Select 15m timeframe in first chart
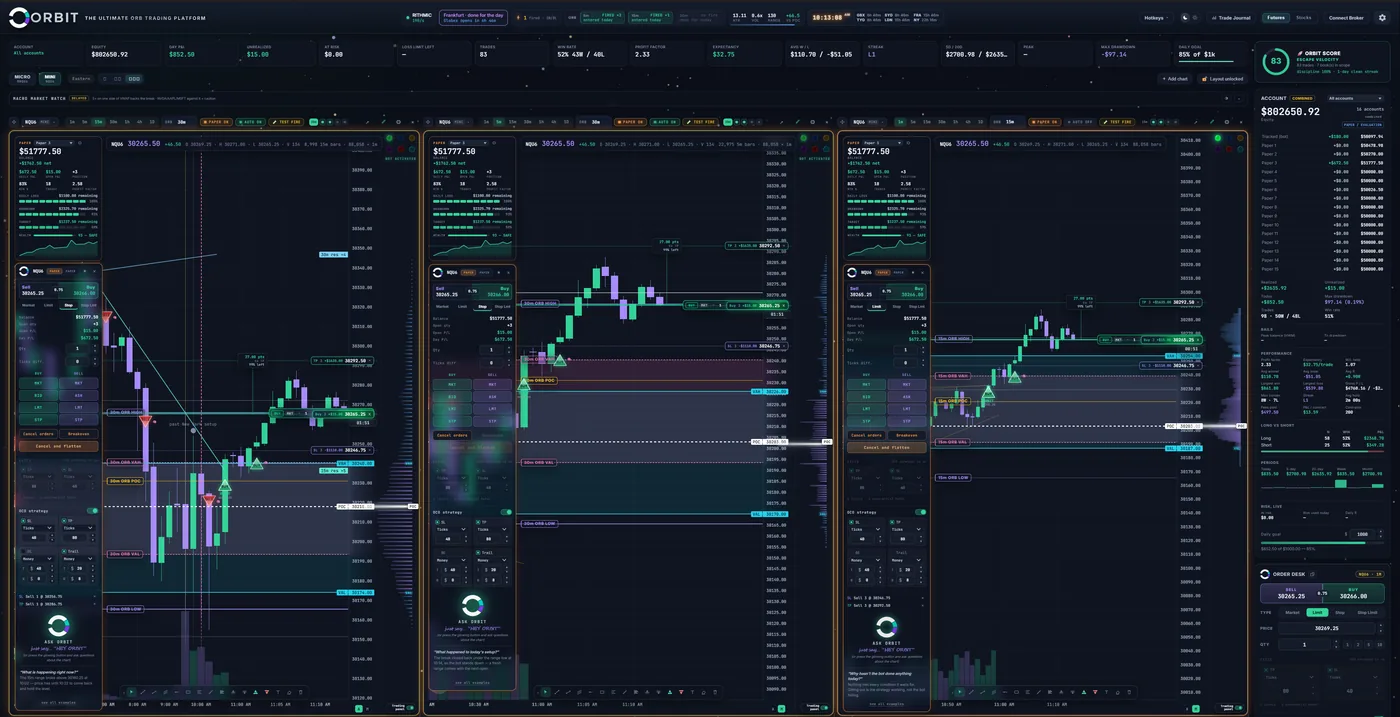This screenshot has width=1400, height=717. coord(98,122)
